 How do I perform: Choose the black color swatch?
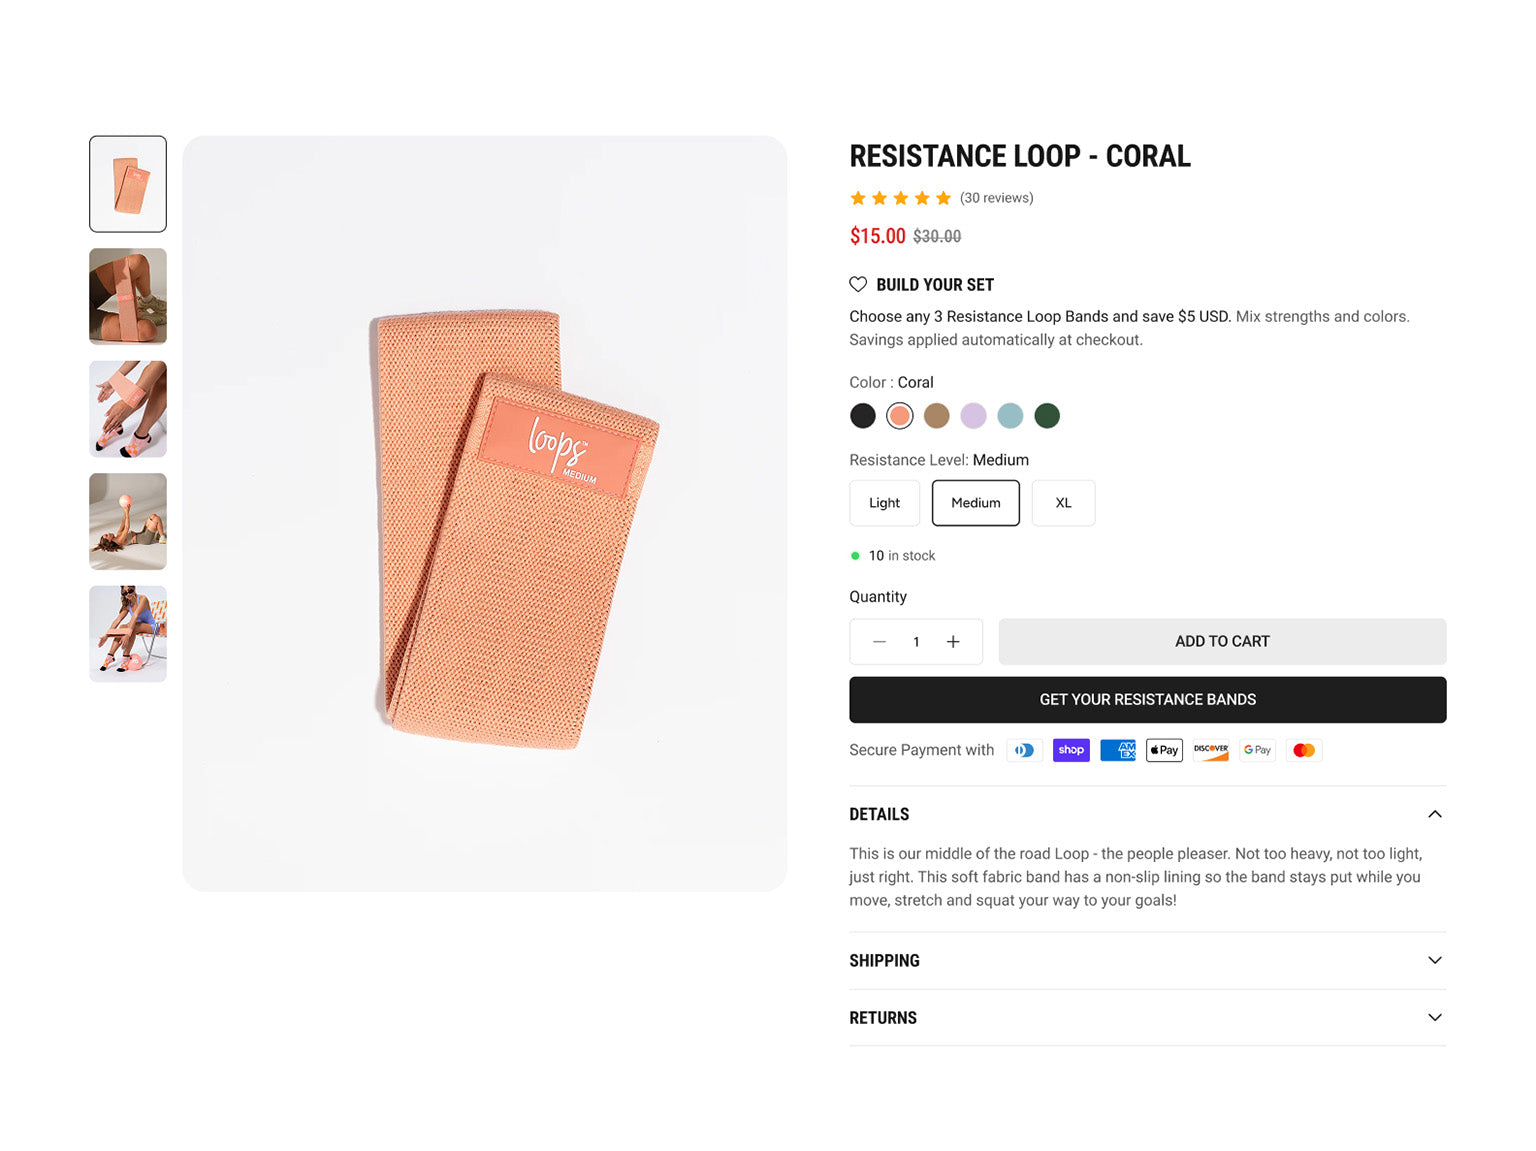863,416
